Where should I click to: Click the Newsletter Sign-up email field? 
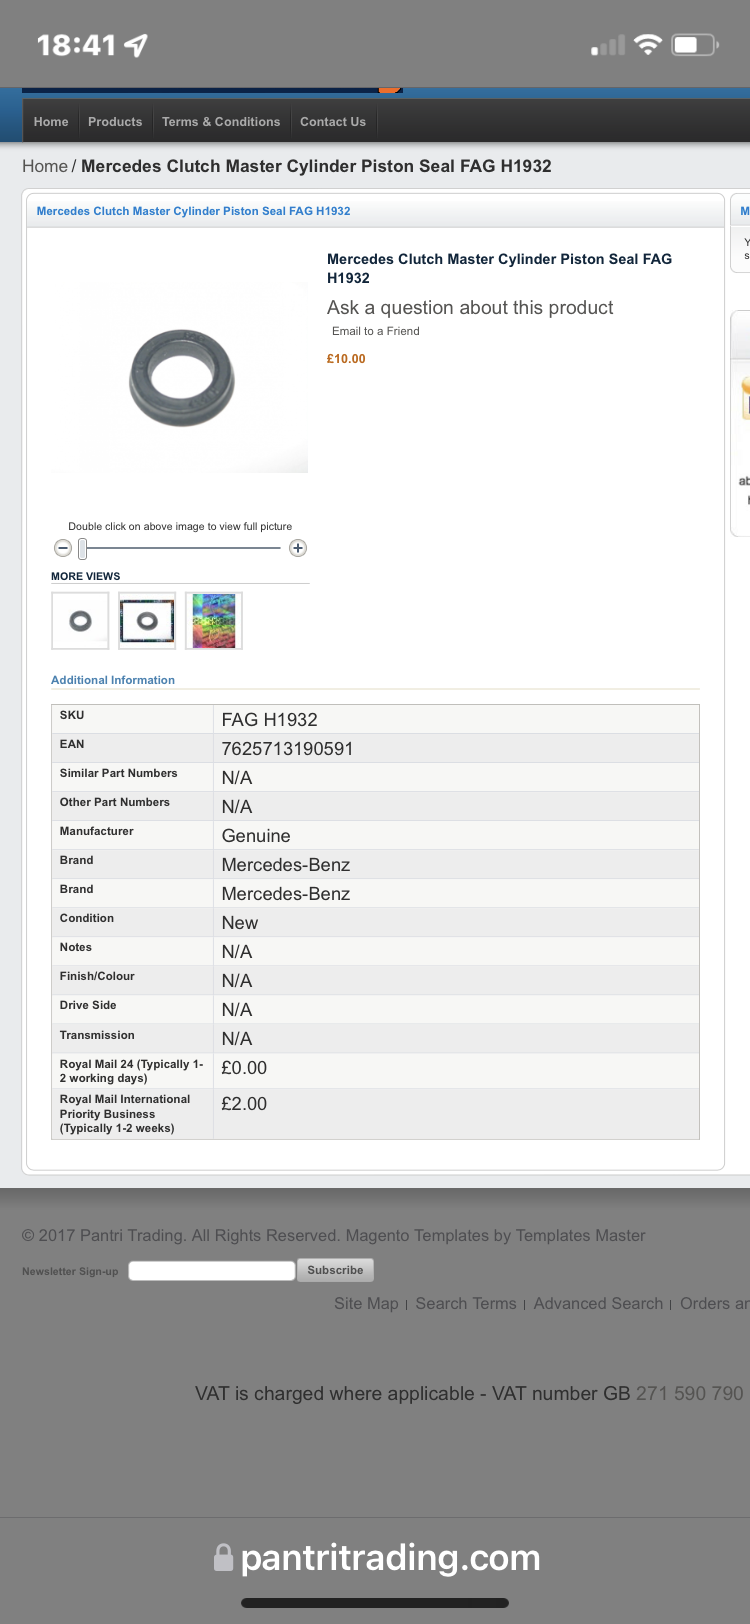[212, 1270]
